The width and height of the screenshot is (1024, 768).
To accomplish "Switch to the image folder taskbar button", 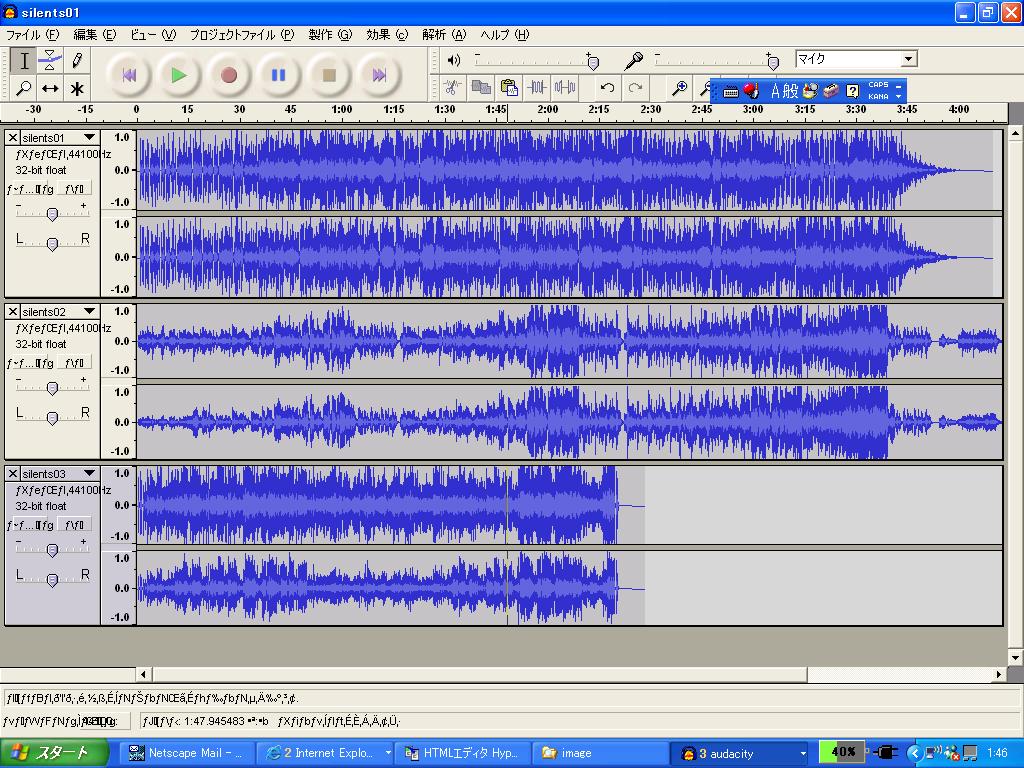I will tap(601, 753).
